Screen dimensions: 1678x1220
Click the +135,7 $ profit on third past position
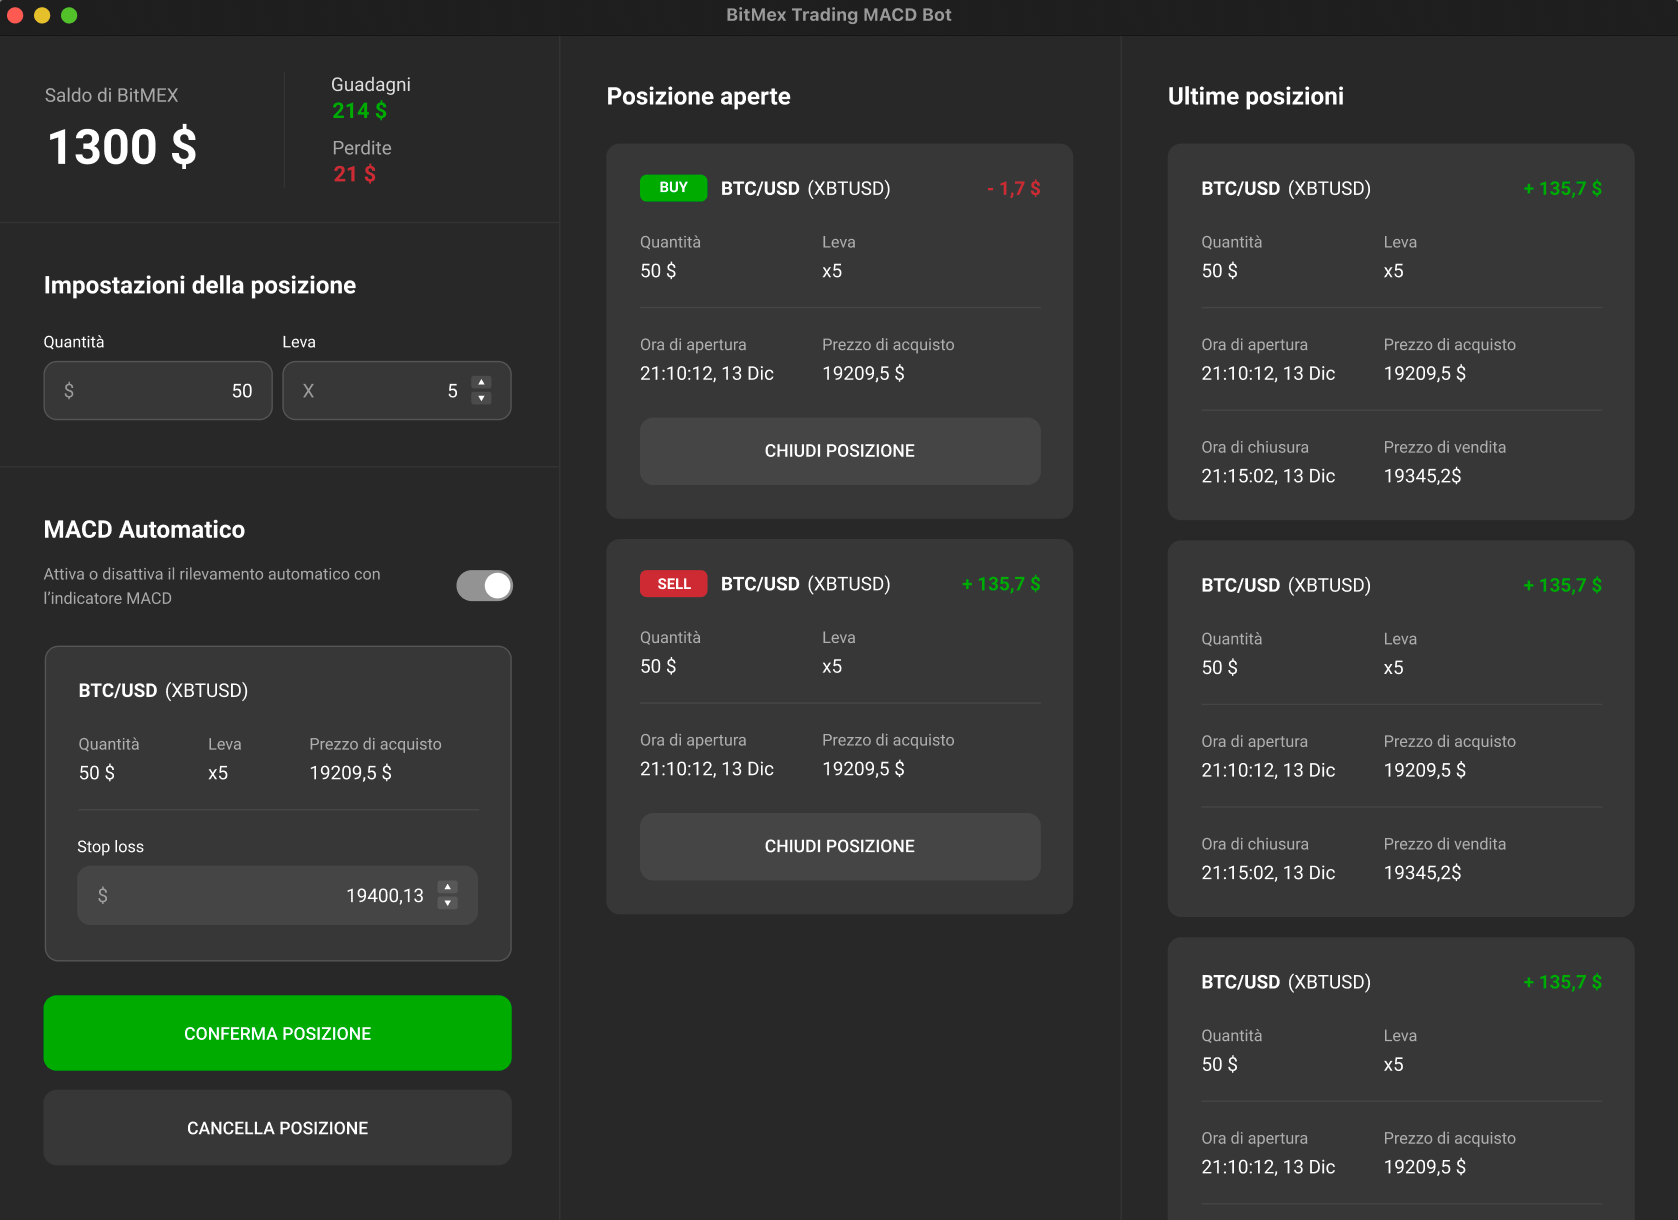[1562, 982]
